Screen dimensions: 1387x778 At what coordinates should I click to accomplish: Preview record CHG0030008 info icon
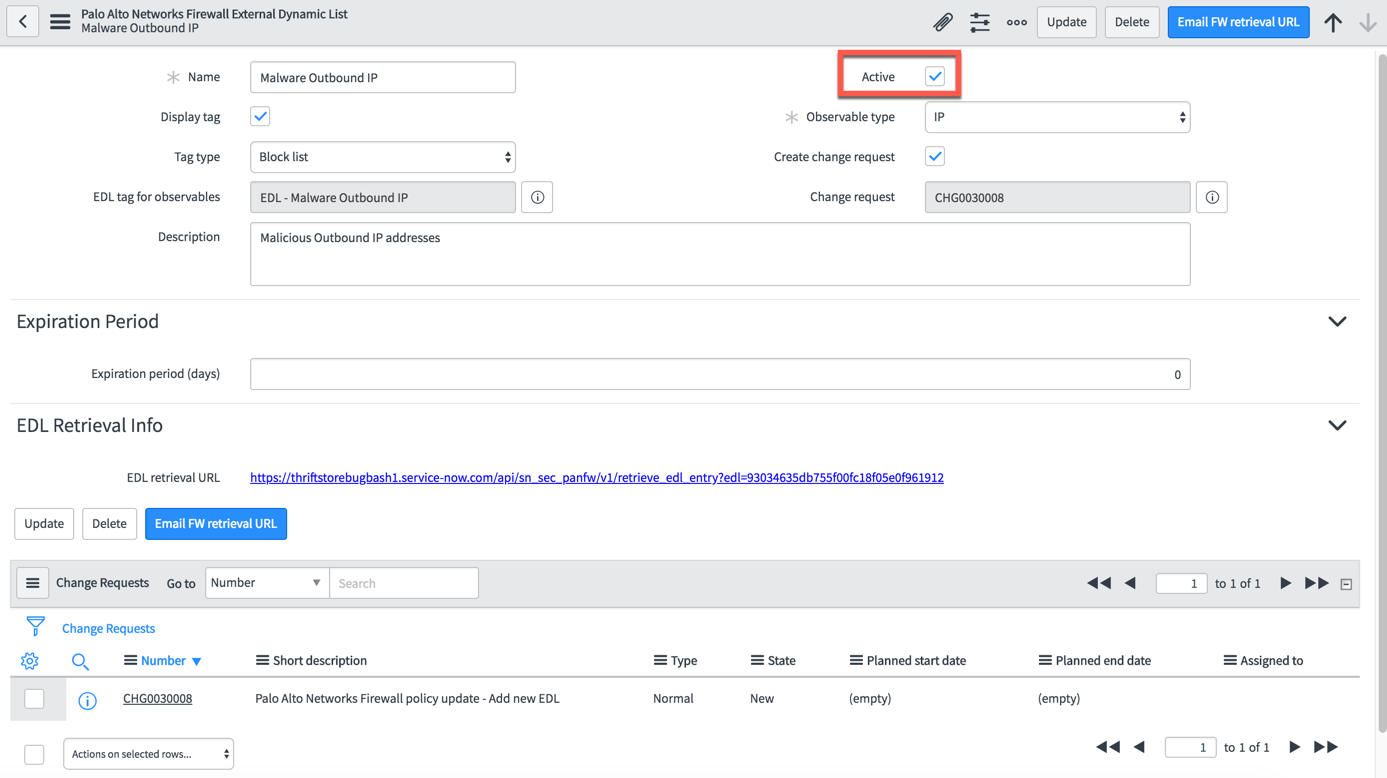click(88, 700)
